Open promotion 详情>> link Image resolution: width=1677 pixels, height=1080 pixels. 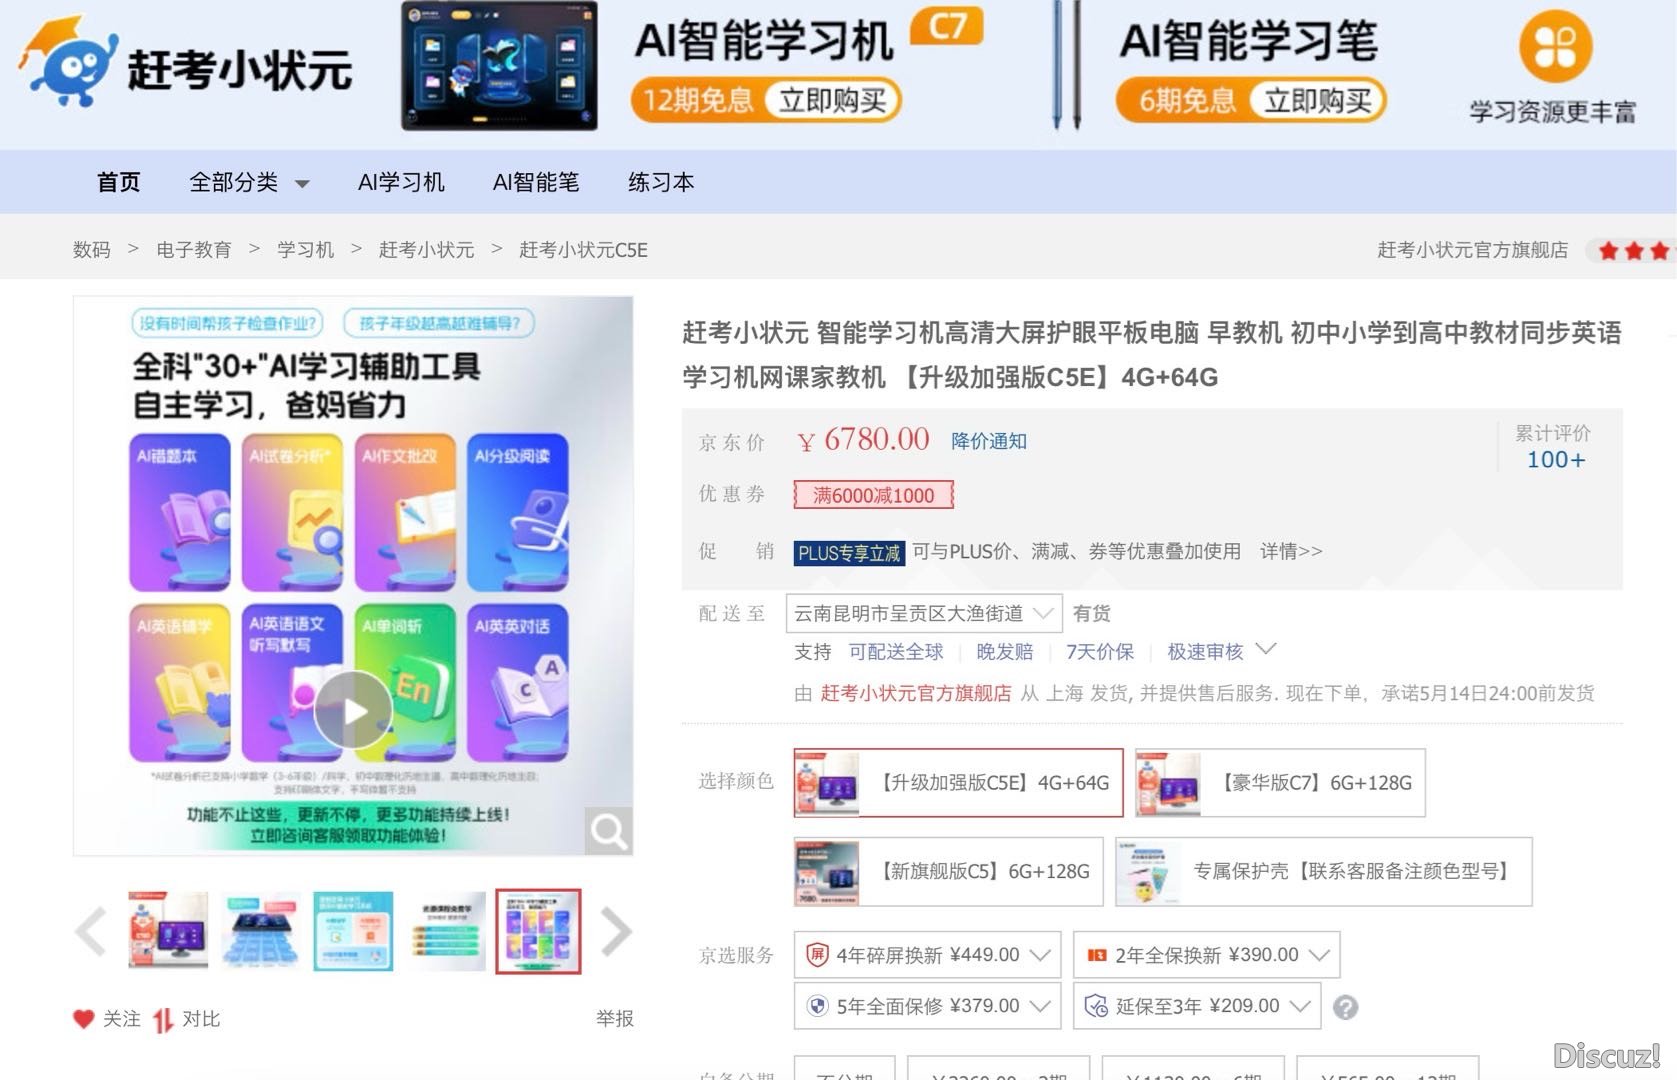click(1291, 551)
